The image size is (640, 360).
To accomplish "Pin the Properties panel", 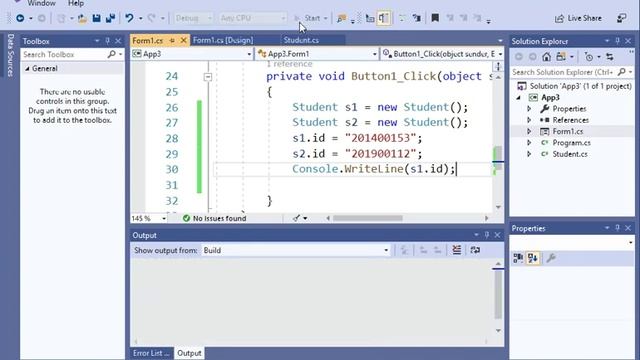I will [617, 228].
